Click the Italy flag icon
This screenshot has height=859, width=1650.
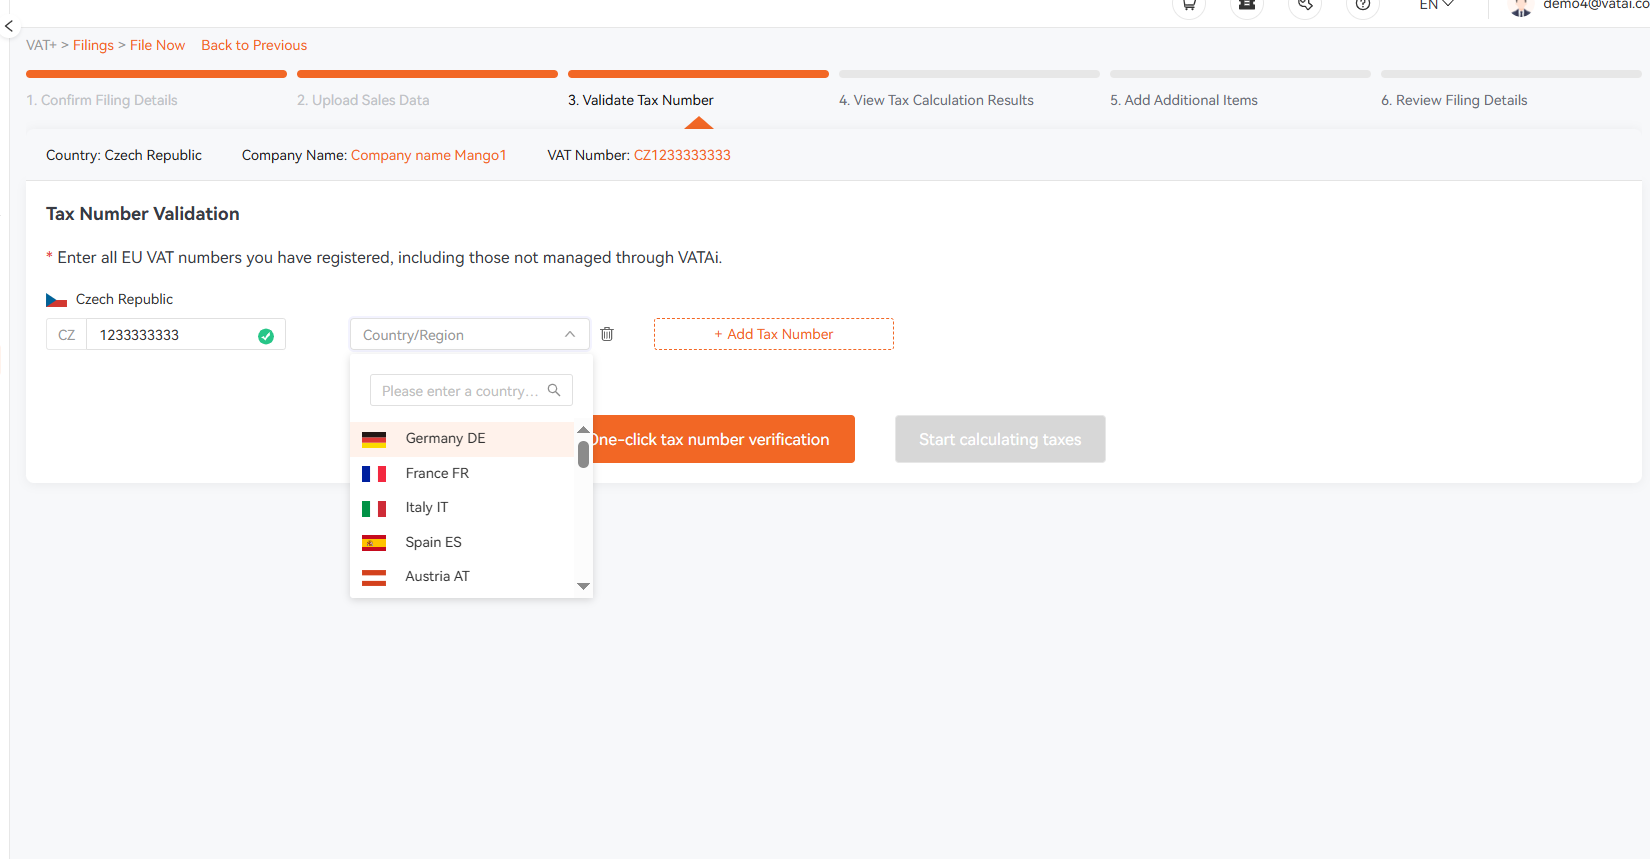(374, 508)
